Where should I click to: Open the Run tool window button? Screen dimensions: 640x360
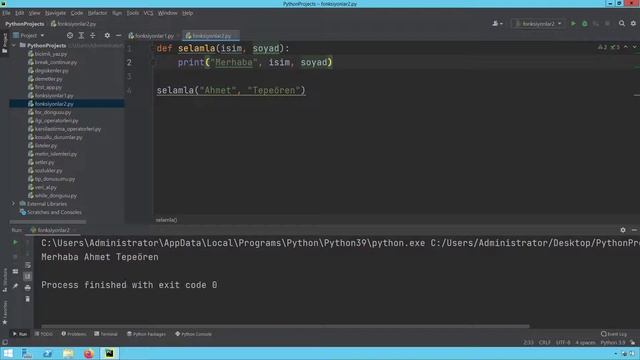point(20,334)
